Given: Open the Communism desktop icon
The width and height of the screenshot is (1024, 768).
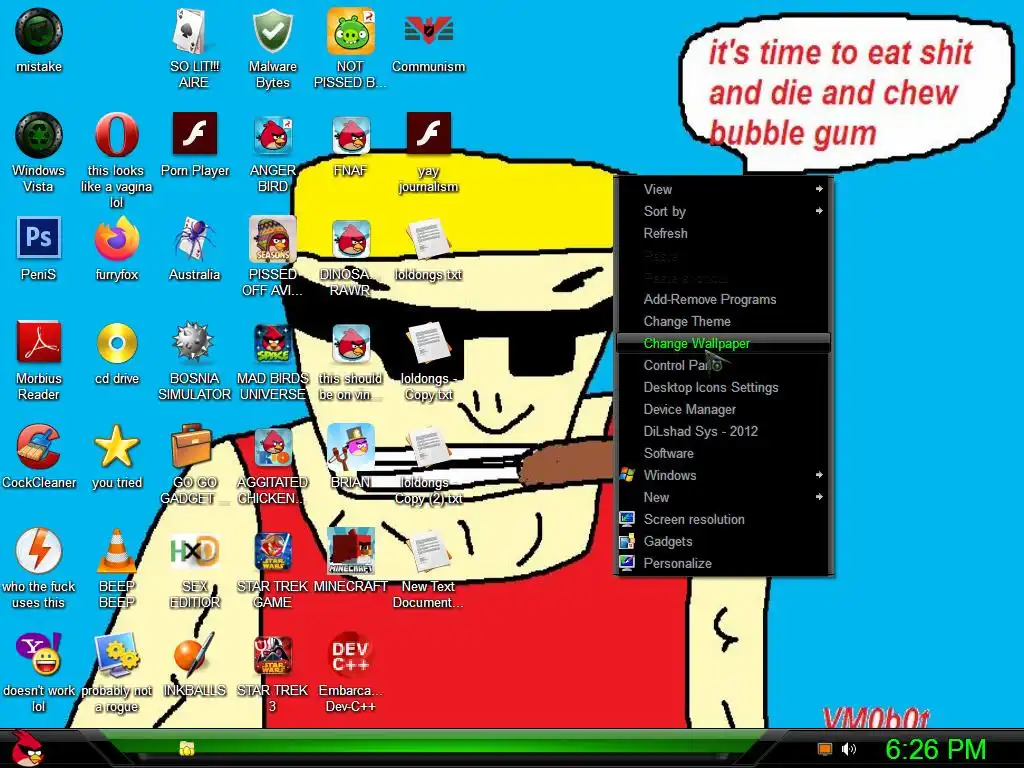Looking at the screenshot, I should 428,31.
